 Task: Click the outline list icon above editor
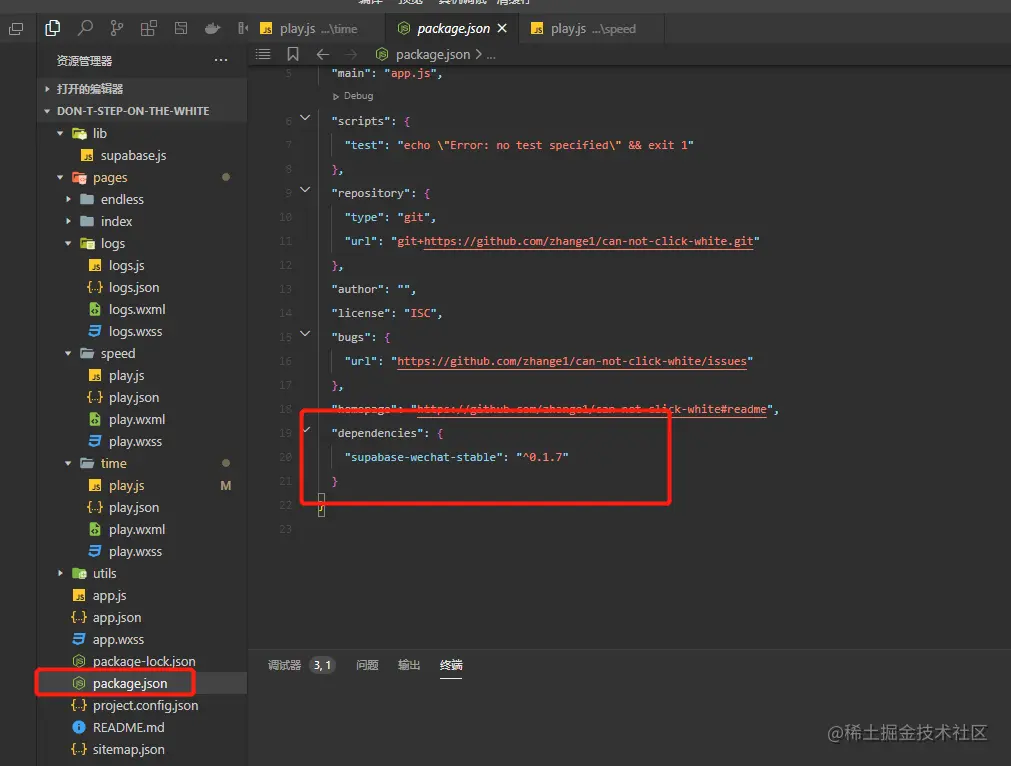coord(263,54)
